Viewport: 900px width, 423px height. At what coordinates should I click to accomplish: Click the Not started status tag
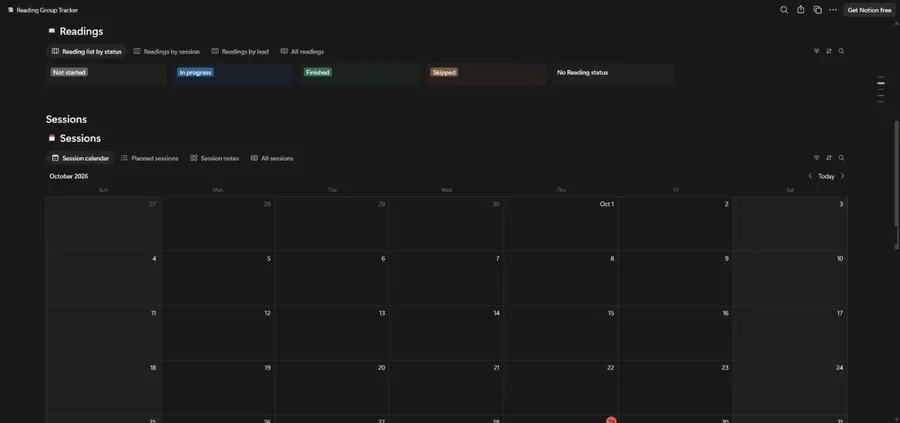(x=69, y=72)
